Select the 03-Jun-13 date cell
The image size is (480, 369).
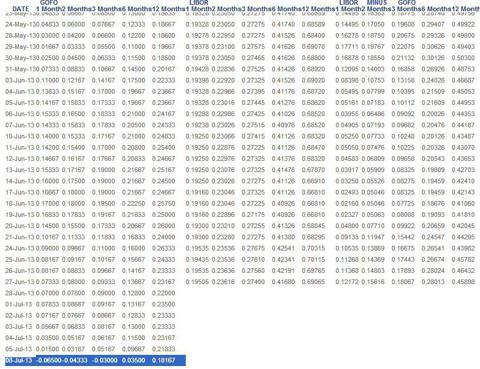(x=20, y=80)
